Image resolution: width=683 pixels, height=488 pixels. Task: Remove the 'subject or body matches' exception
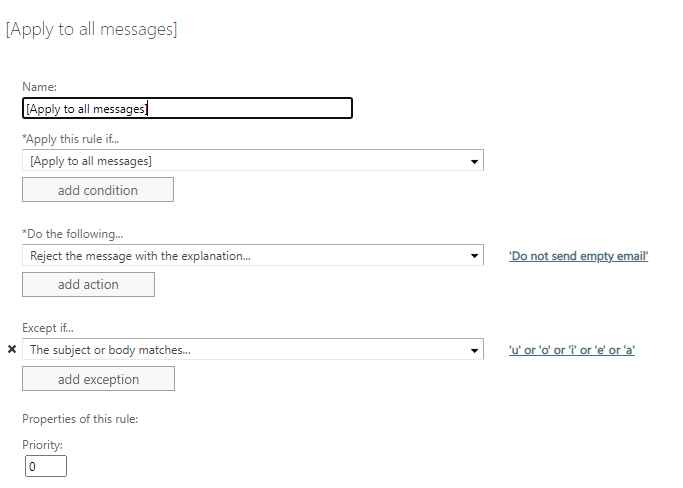pyautogui.click(x=12, y=350)
